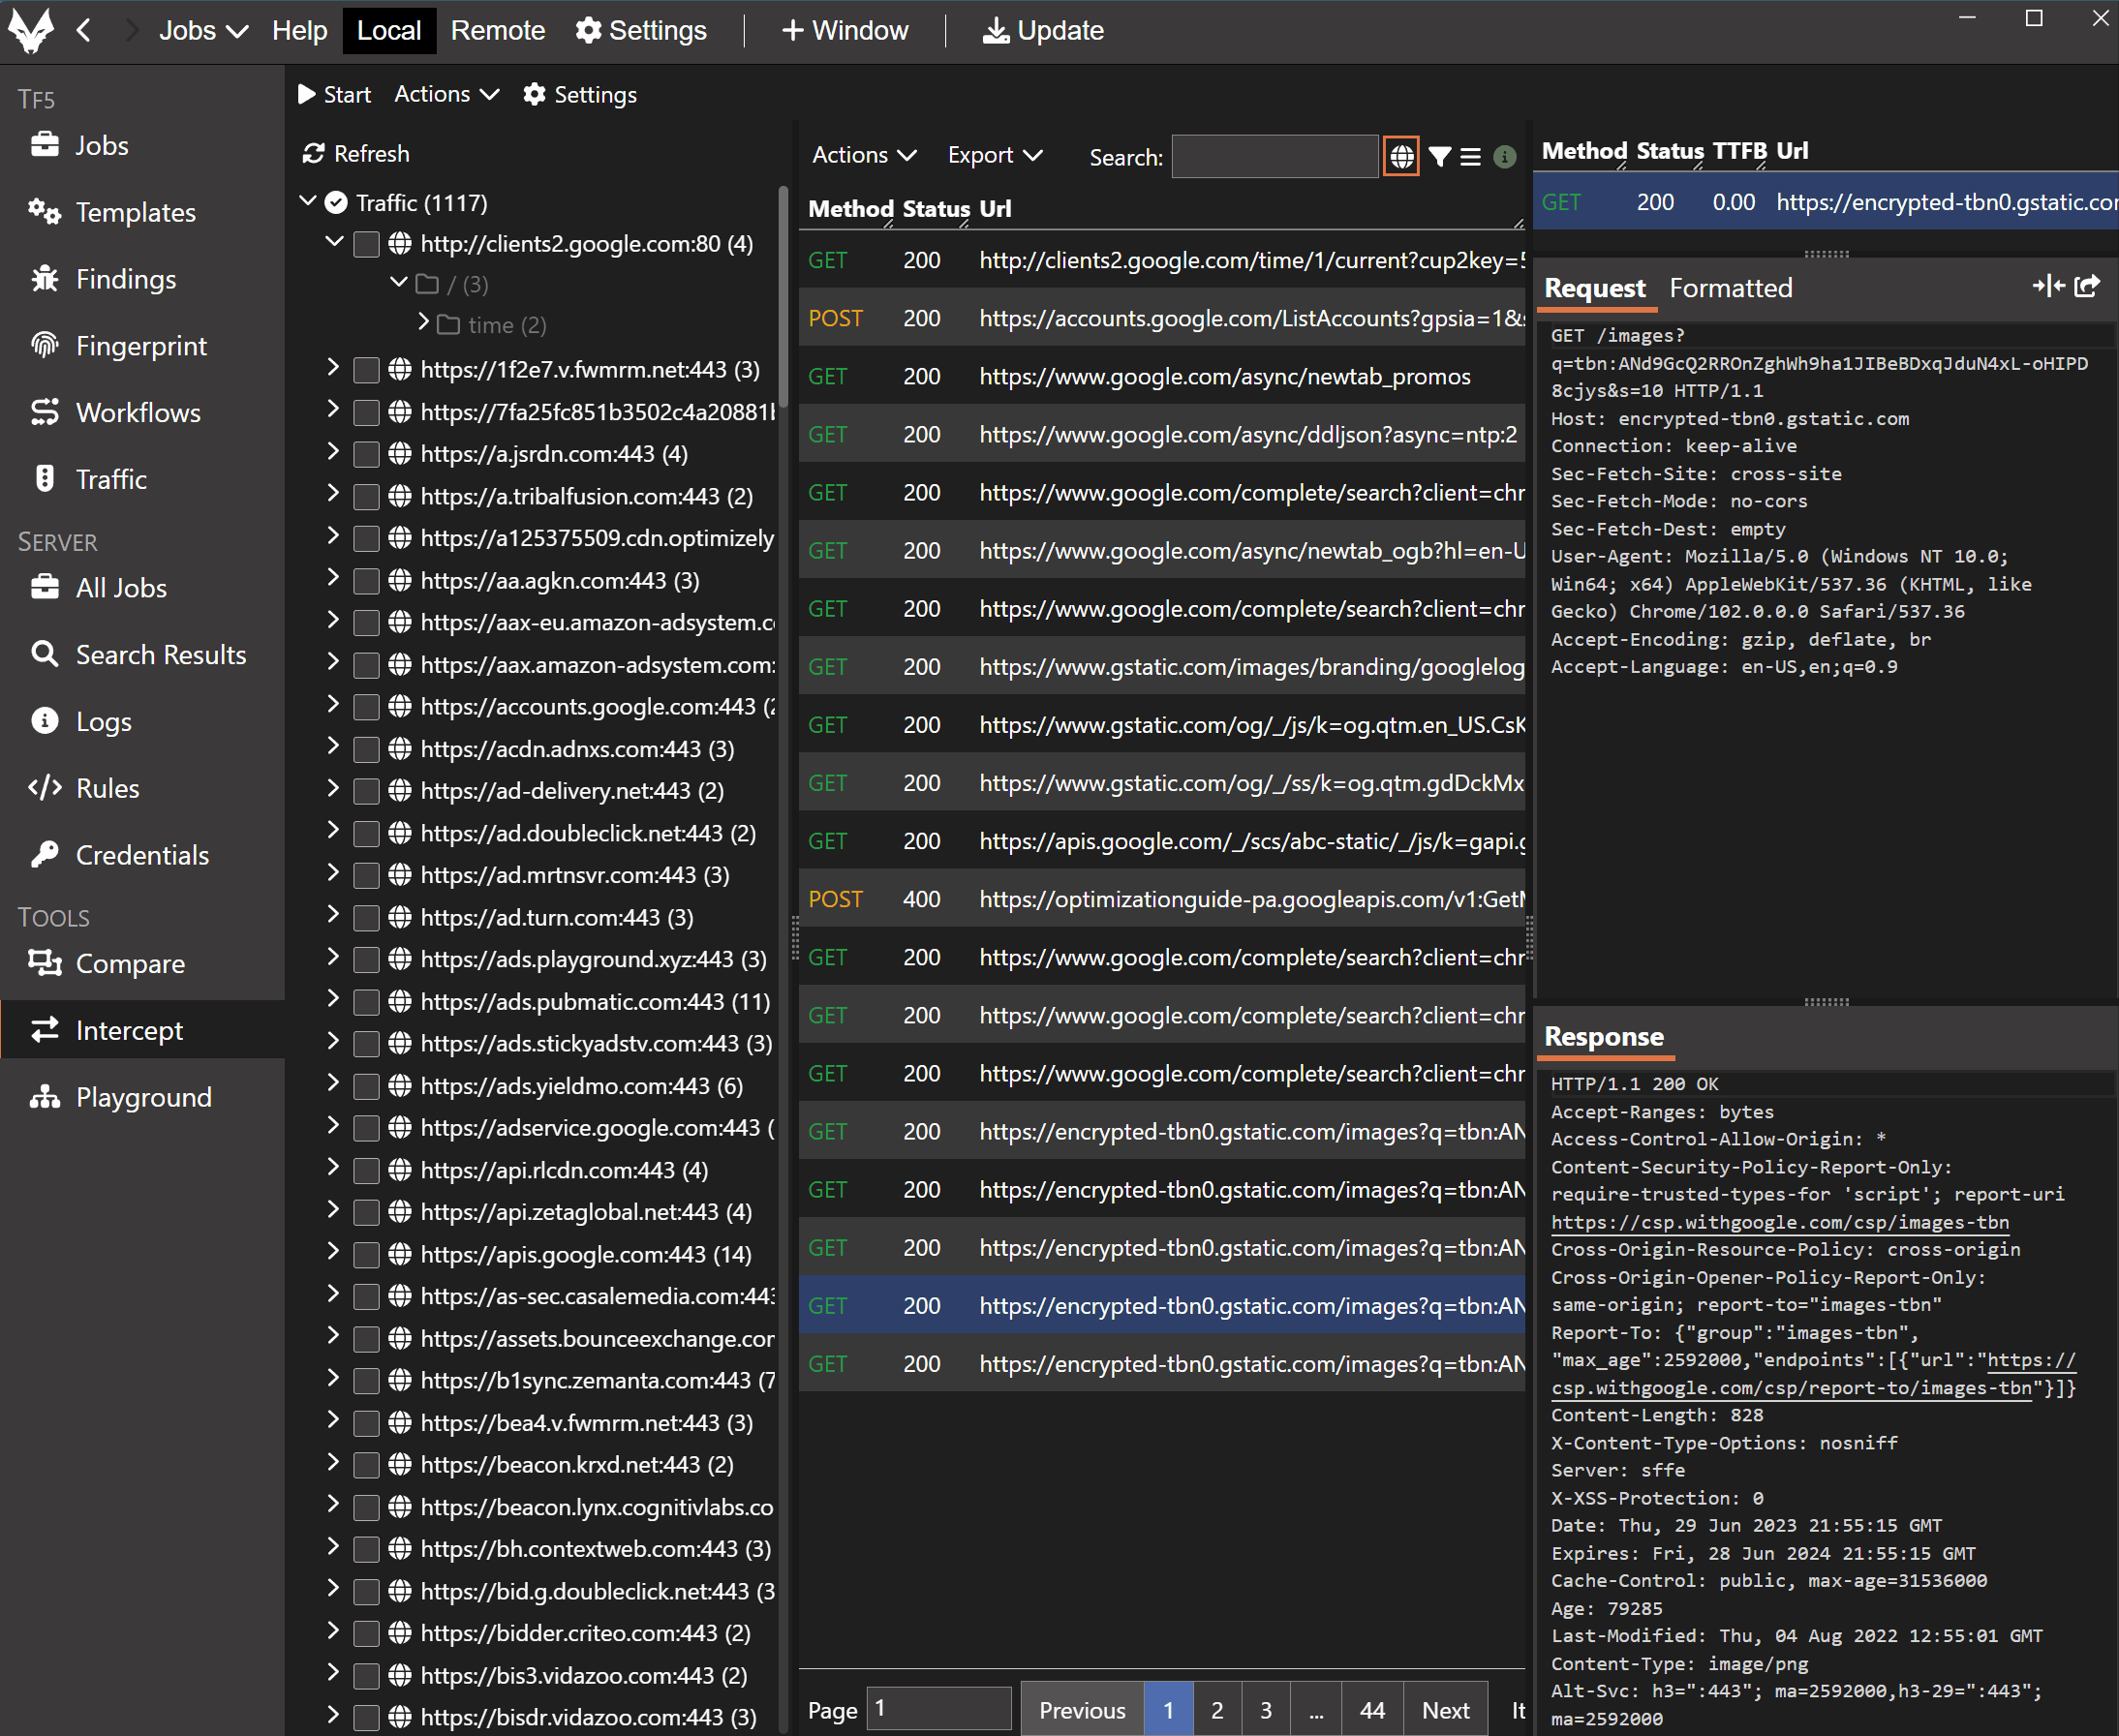
Task: Open Fingerprint from the sidebar
Action: (141, 346)
